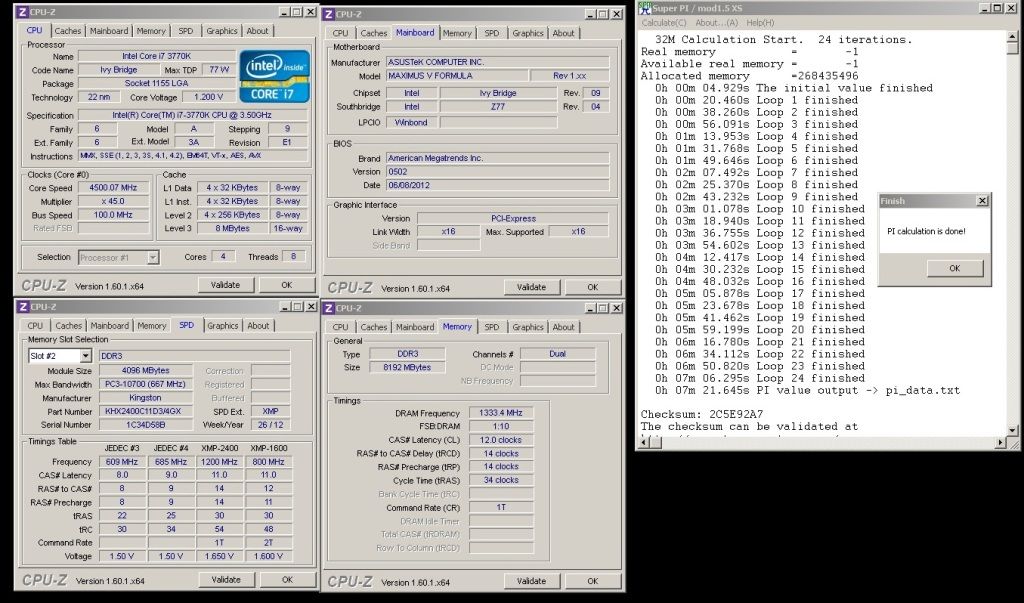
Task: Click OK button in the Memory window
Action: click(592, 580)
